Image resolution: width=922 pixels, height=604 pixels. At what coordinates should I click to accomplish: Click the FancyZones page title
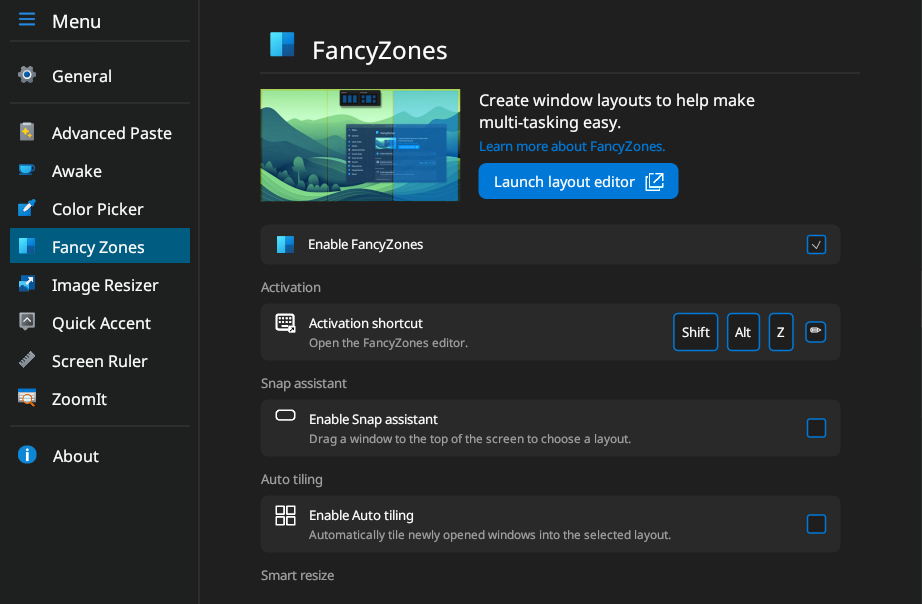point(380,50)
